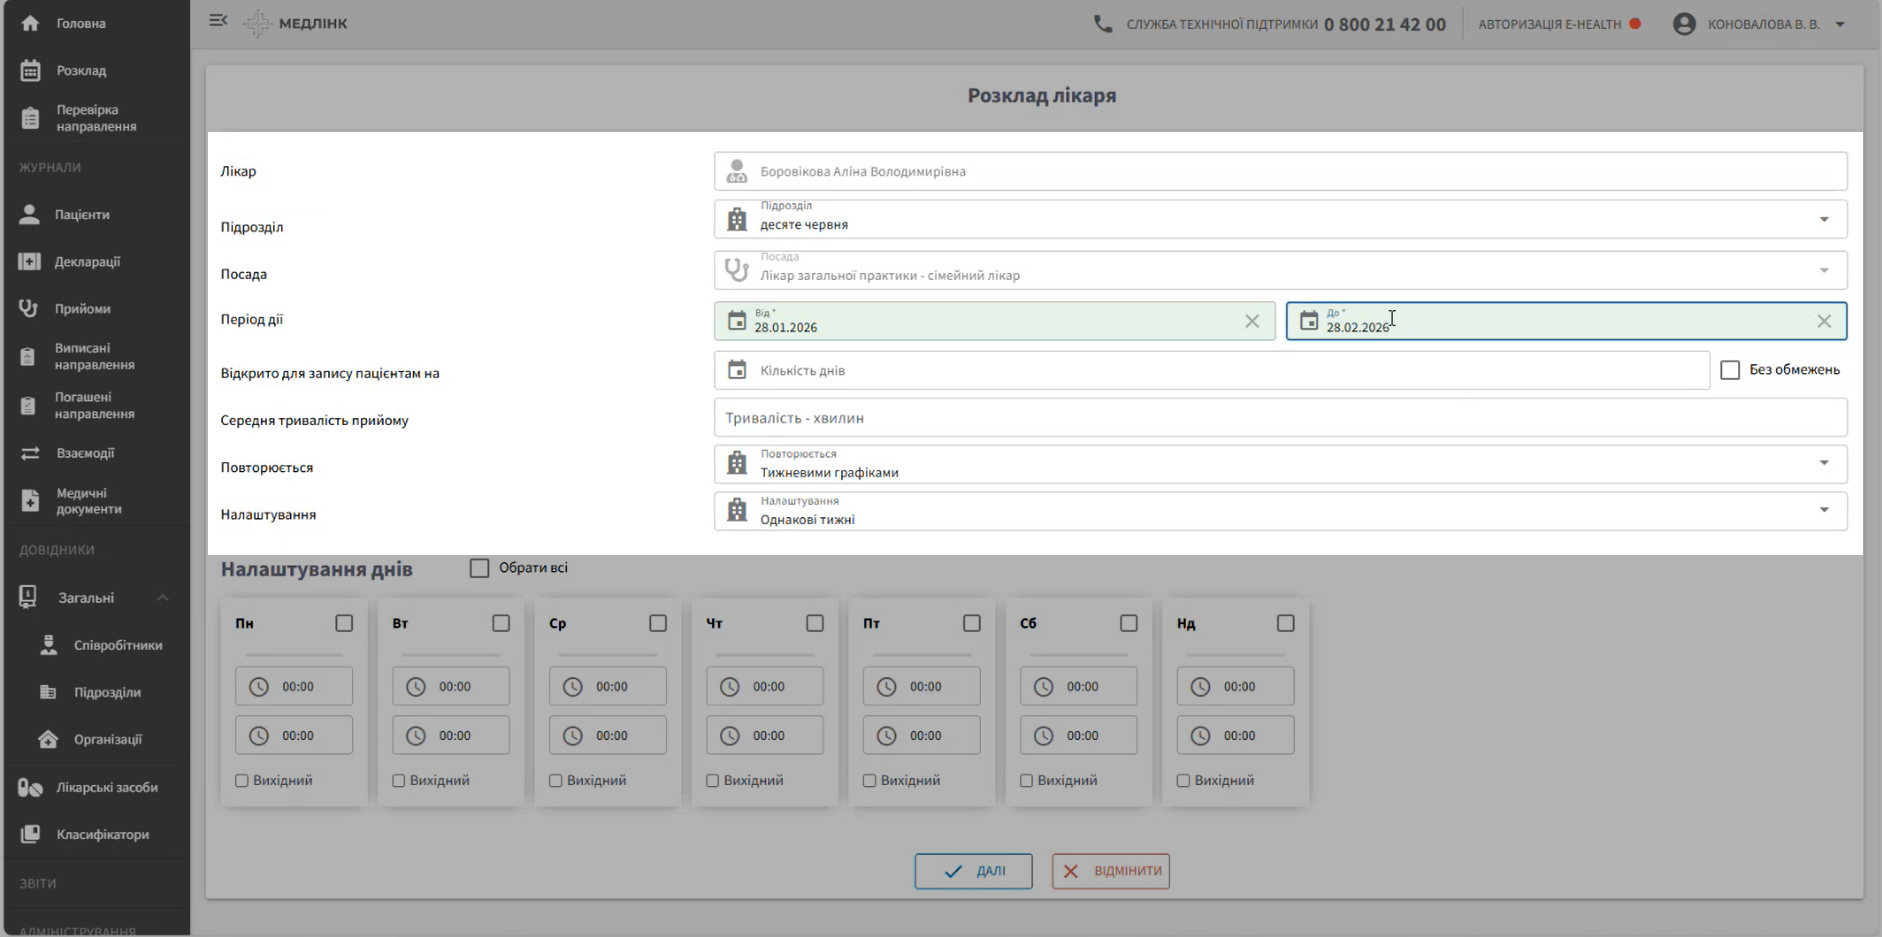Enable the 'Без обмежень' checkbox
This screenshot has height=937, width=1882.
[x=1730, y=370]
